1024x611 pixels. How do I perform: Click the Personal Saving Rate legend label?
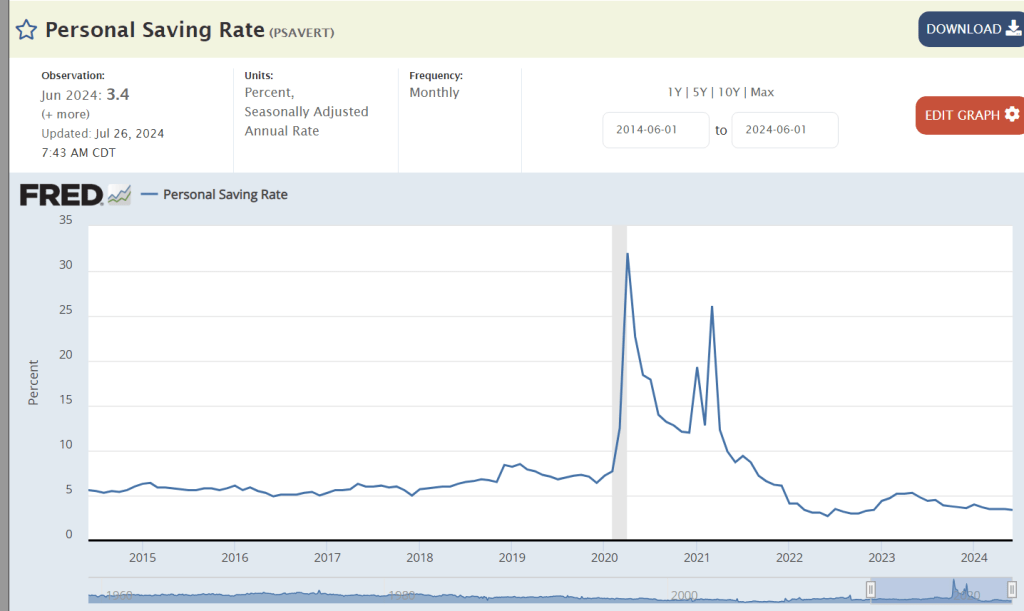[225, 195]
